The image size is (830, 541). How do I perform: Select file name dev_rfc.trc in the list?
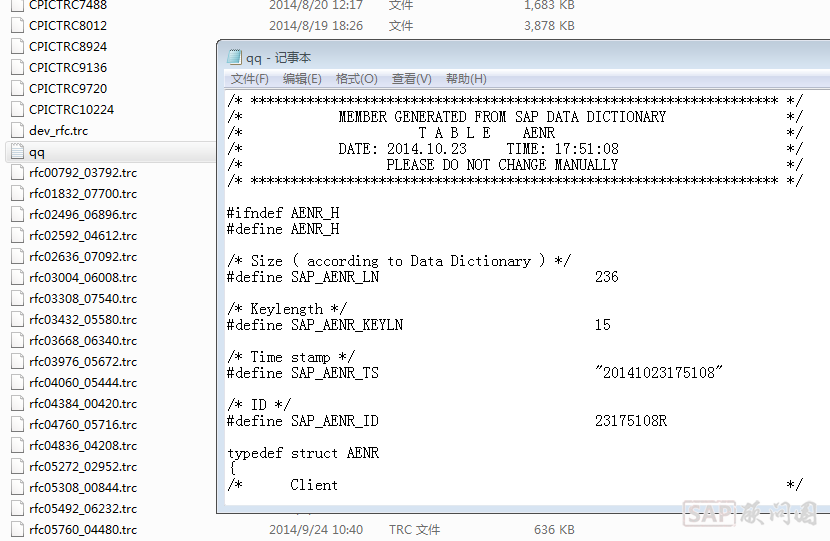(x=58, y=130)
